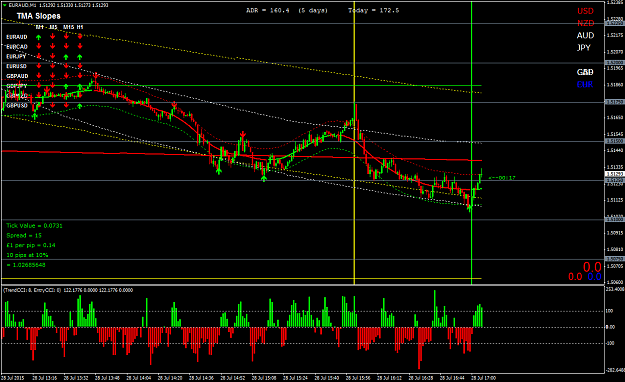Click the red NZD currency label
This screenshot has width=625, height=382.
tap(586, 23)
